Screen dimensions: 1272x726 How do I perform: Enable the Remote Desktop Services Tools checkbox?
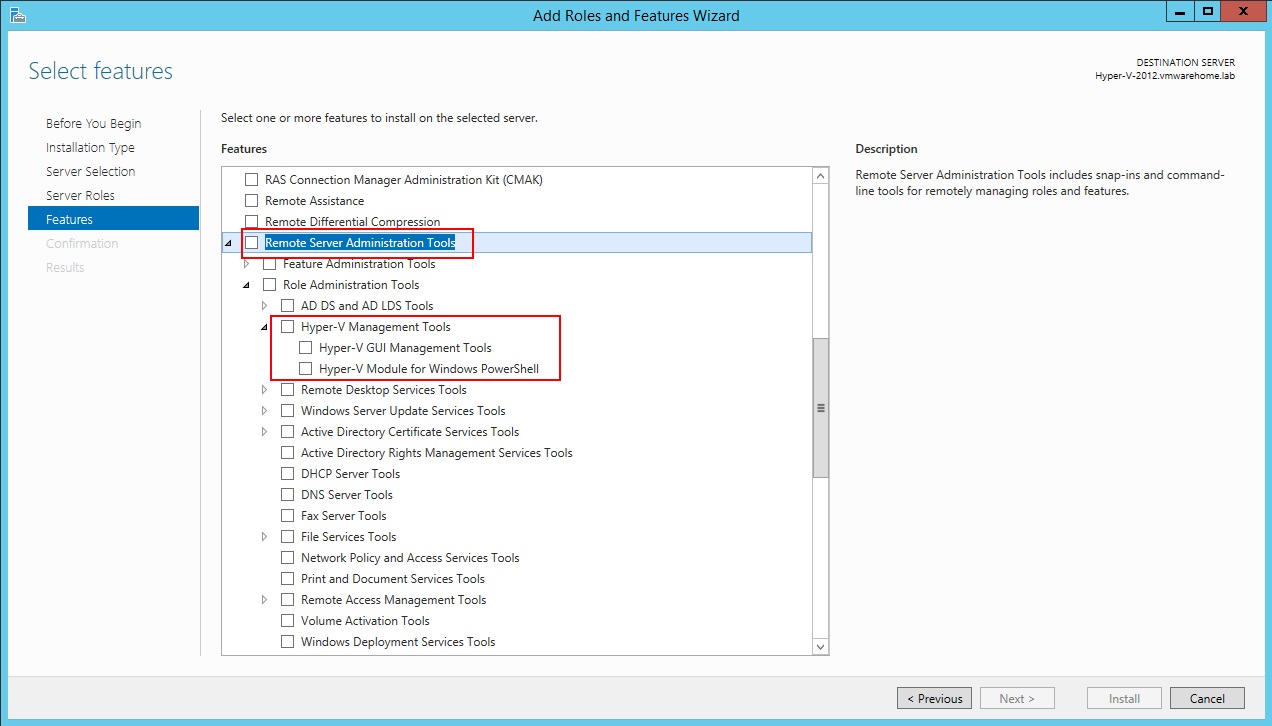pos(288,390)
